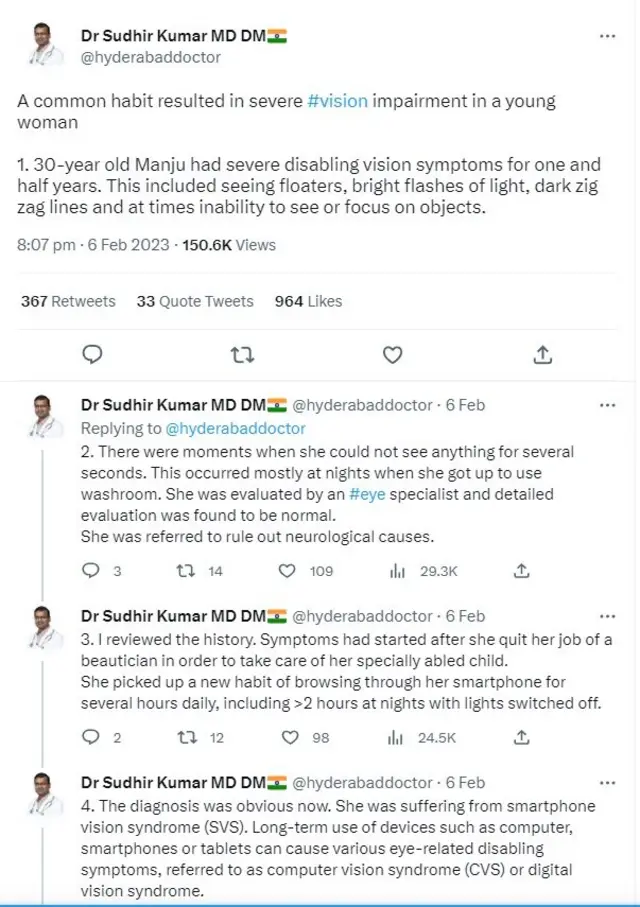Reply to the main tweet
This screenshot has width=640, height=907.
coord(92,354)
